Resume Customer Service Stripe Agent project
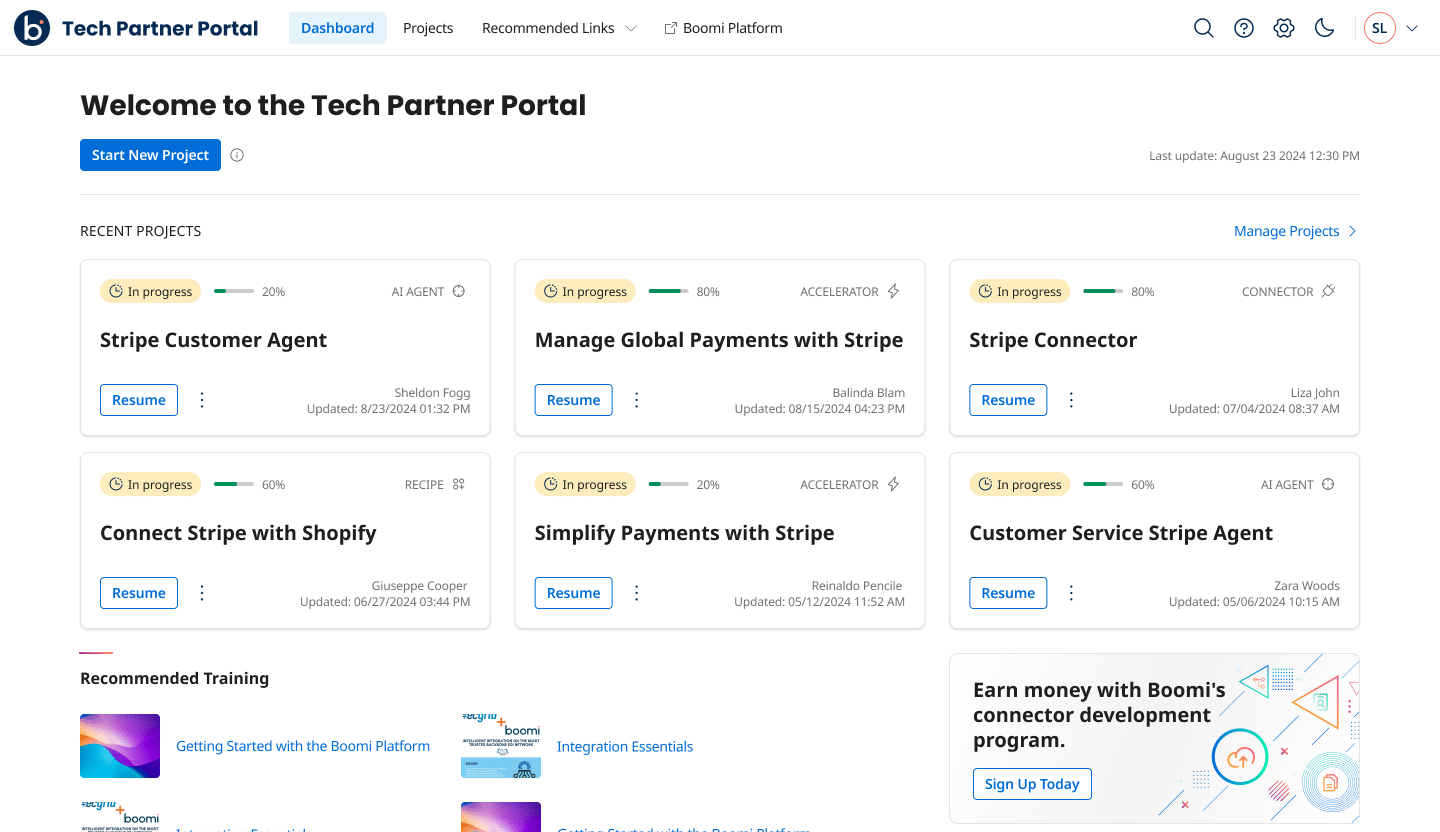The image size is (1440, 832). [1008, 593]
